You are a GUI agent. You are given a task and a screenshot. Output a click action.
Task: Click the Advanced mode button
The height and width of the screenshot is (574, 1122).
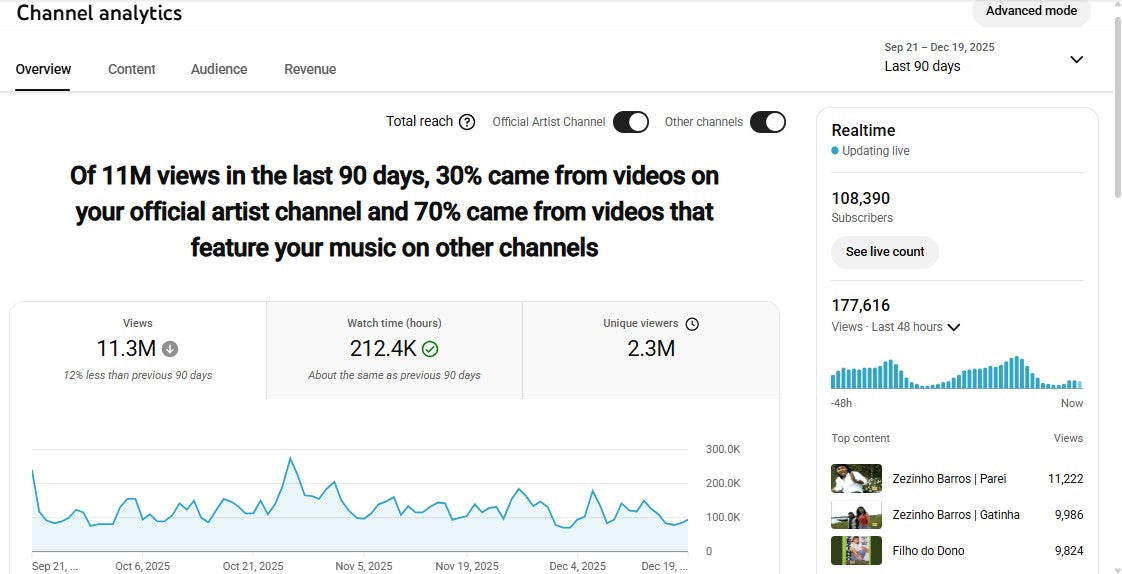coord(1031,11)
